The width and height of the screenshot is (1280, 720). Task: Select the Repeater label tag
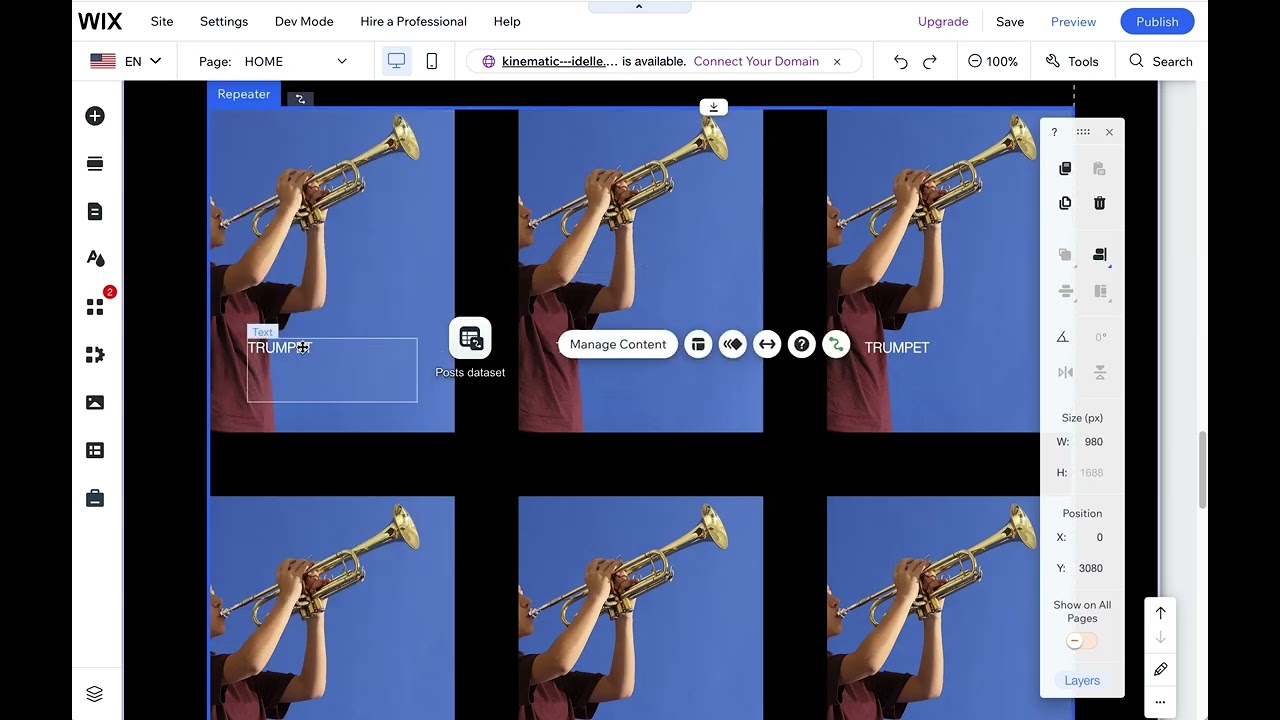click(x=244, y=94)
